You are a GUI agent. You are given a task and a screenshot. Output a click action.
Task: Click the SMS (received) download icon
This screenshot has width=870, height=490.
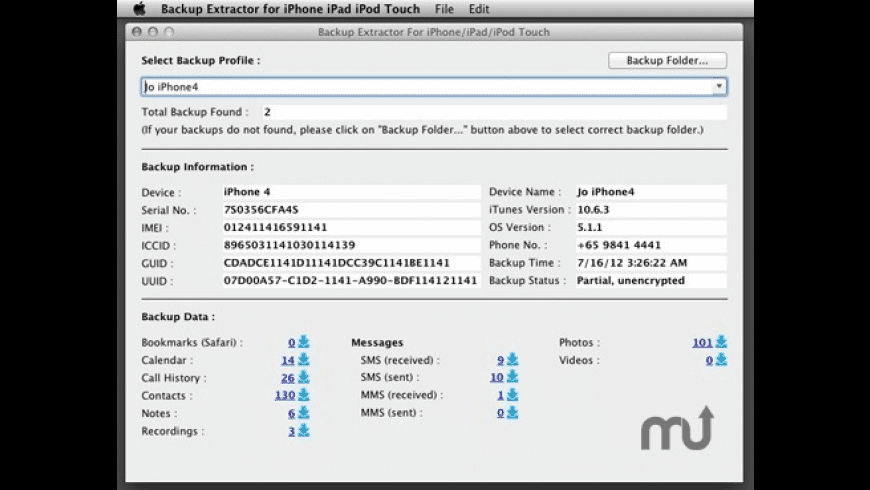[x=512, y=360]
